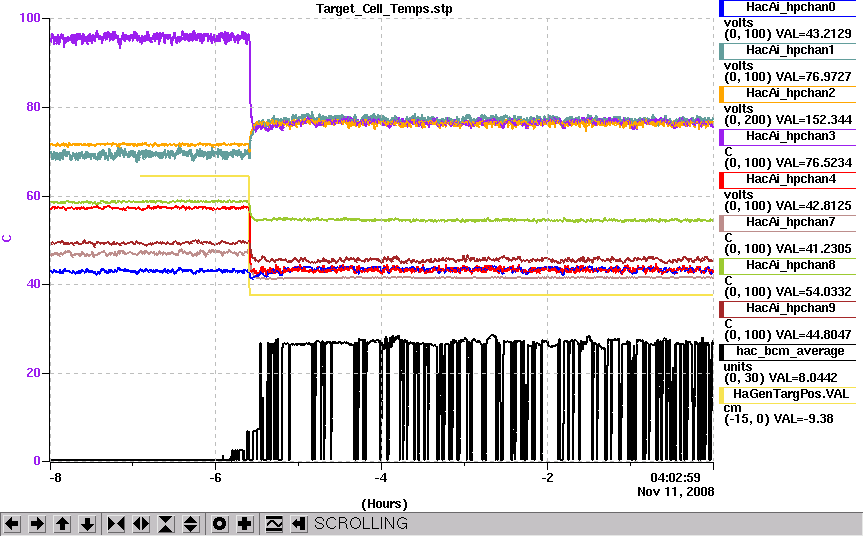
Task: Click the return-to-scrolling arrow icon
Action: [298, 523]
